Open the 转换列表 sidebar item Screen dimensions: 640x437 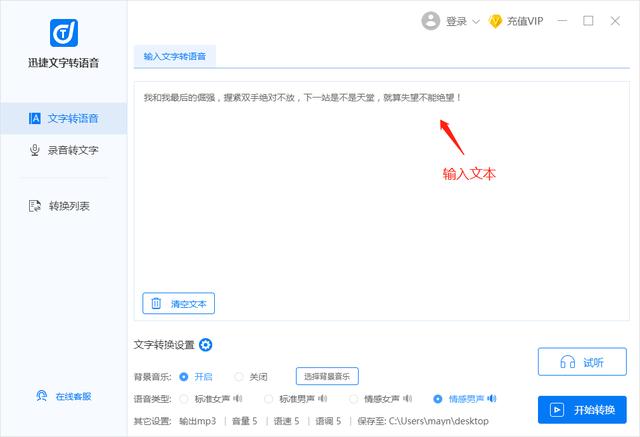(x=64, y=206)
